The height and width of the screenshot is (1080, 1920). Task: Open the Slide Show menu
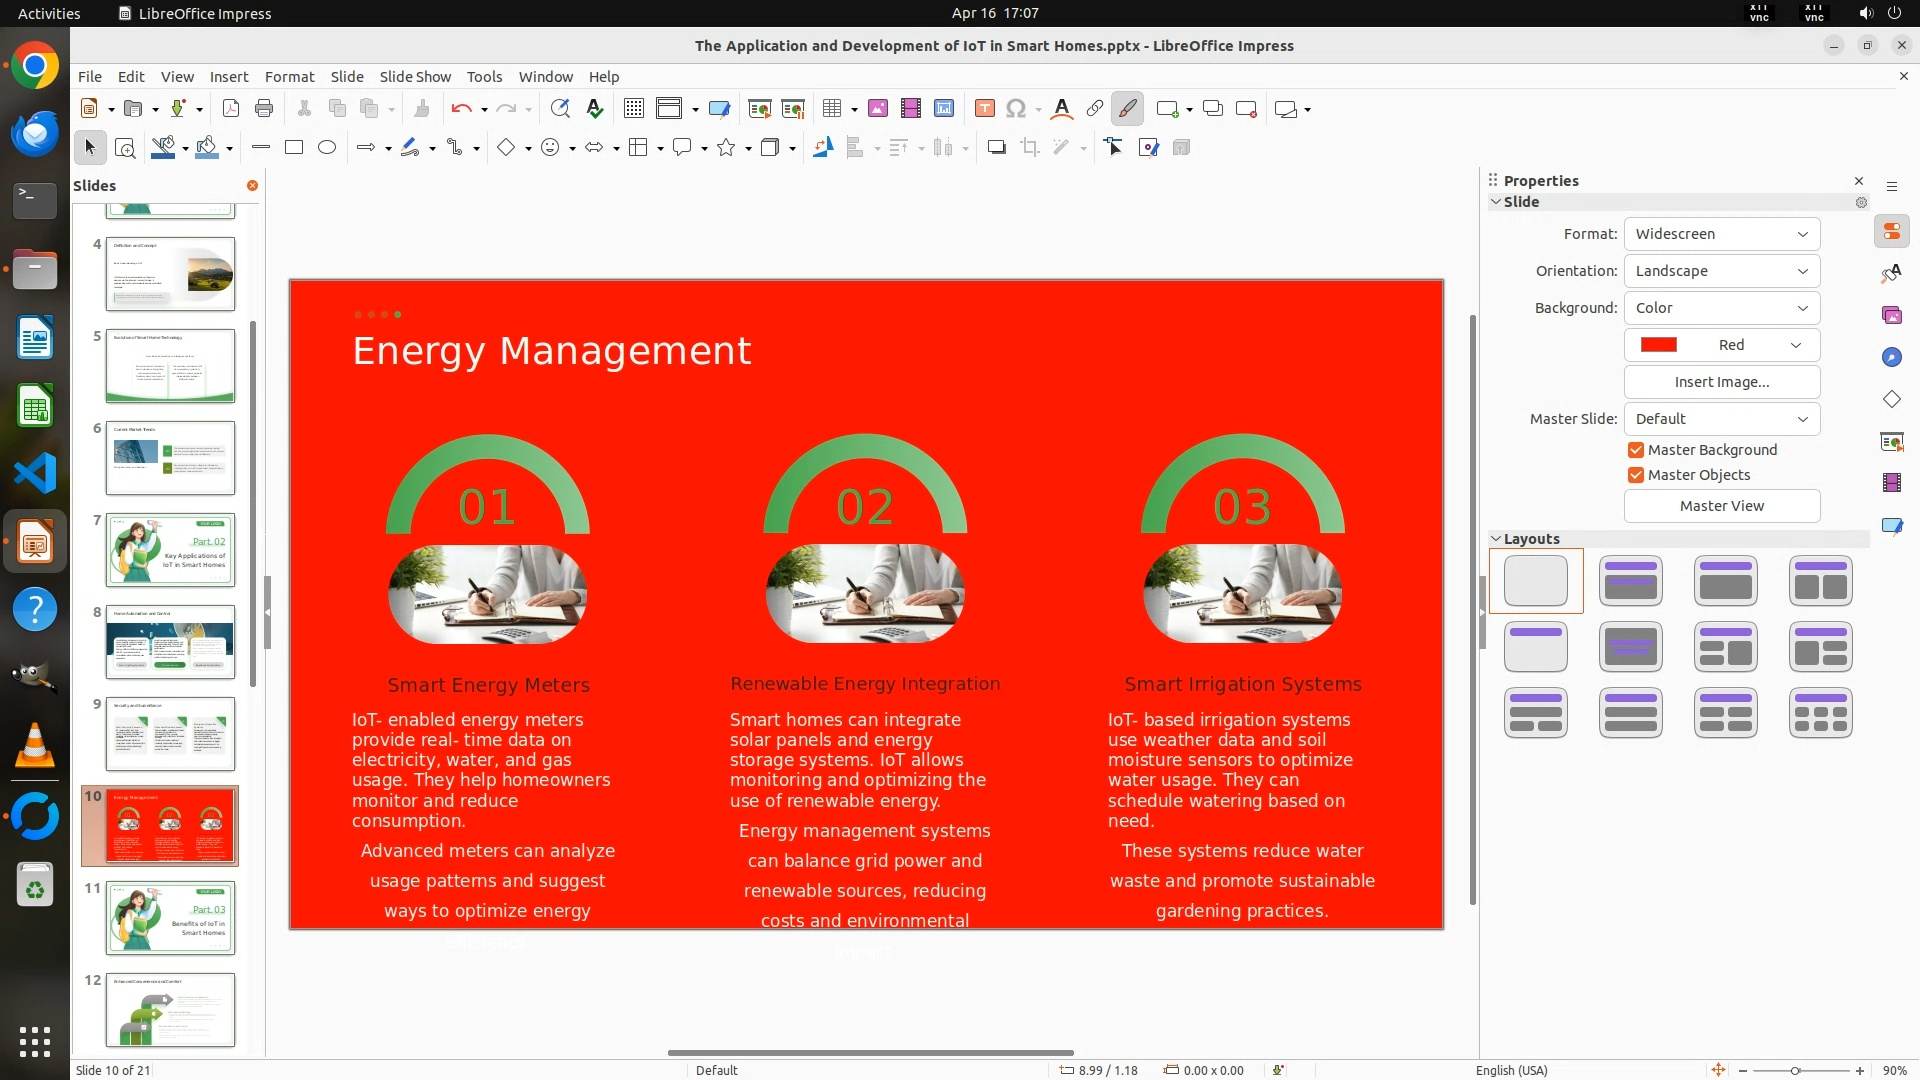[414, 77]
